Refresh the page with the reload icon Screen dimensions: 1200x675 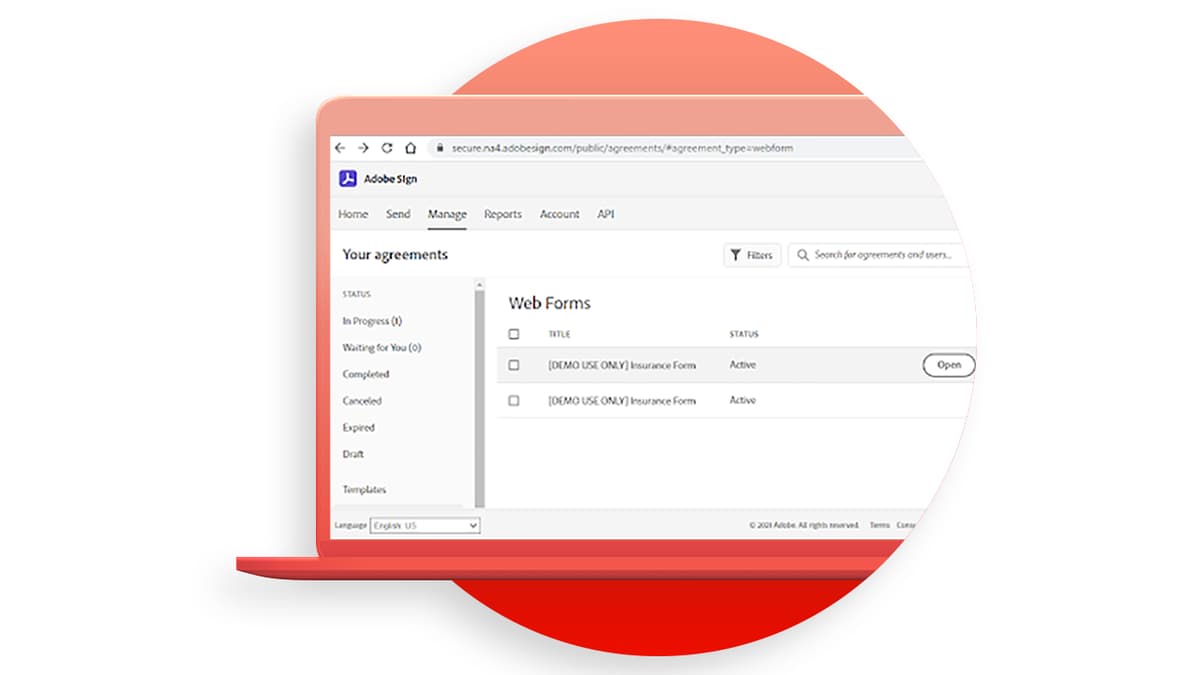[387, 147]
